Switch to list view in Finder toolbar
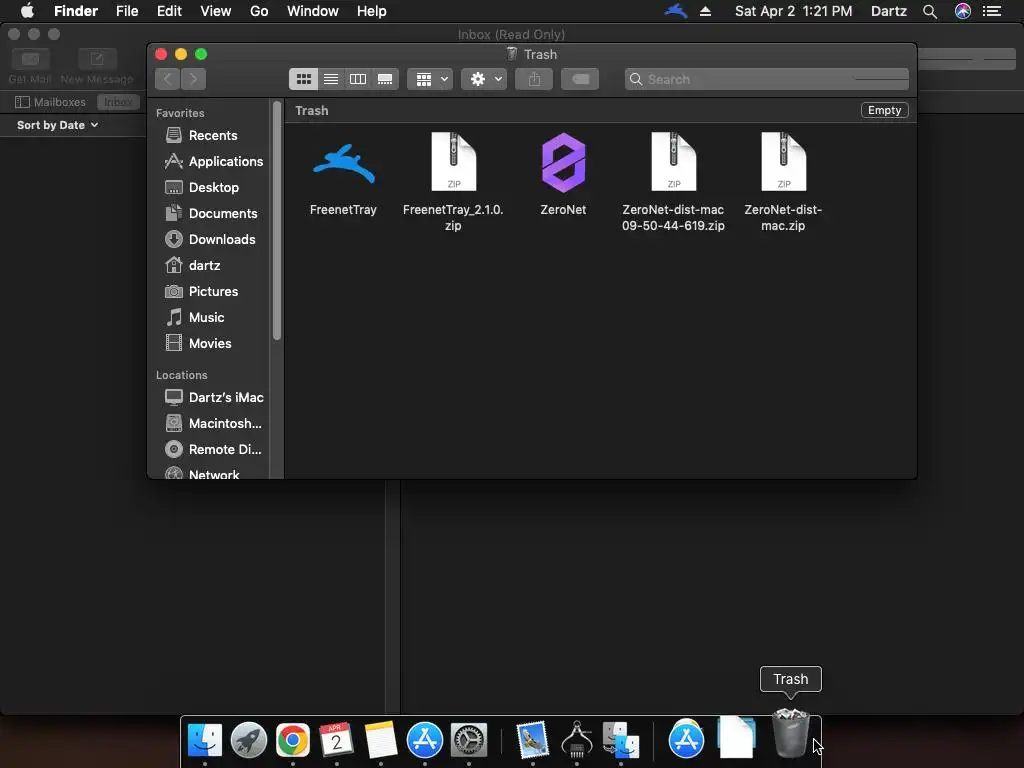Viewport: 1024px width, 768px height. coord(331,79)
